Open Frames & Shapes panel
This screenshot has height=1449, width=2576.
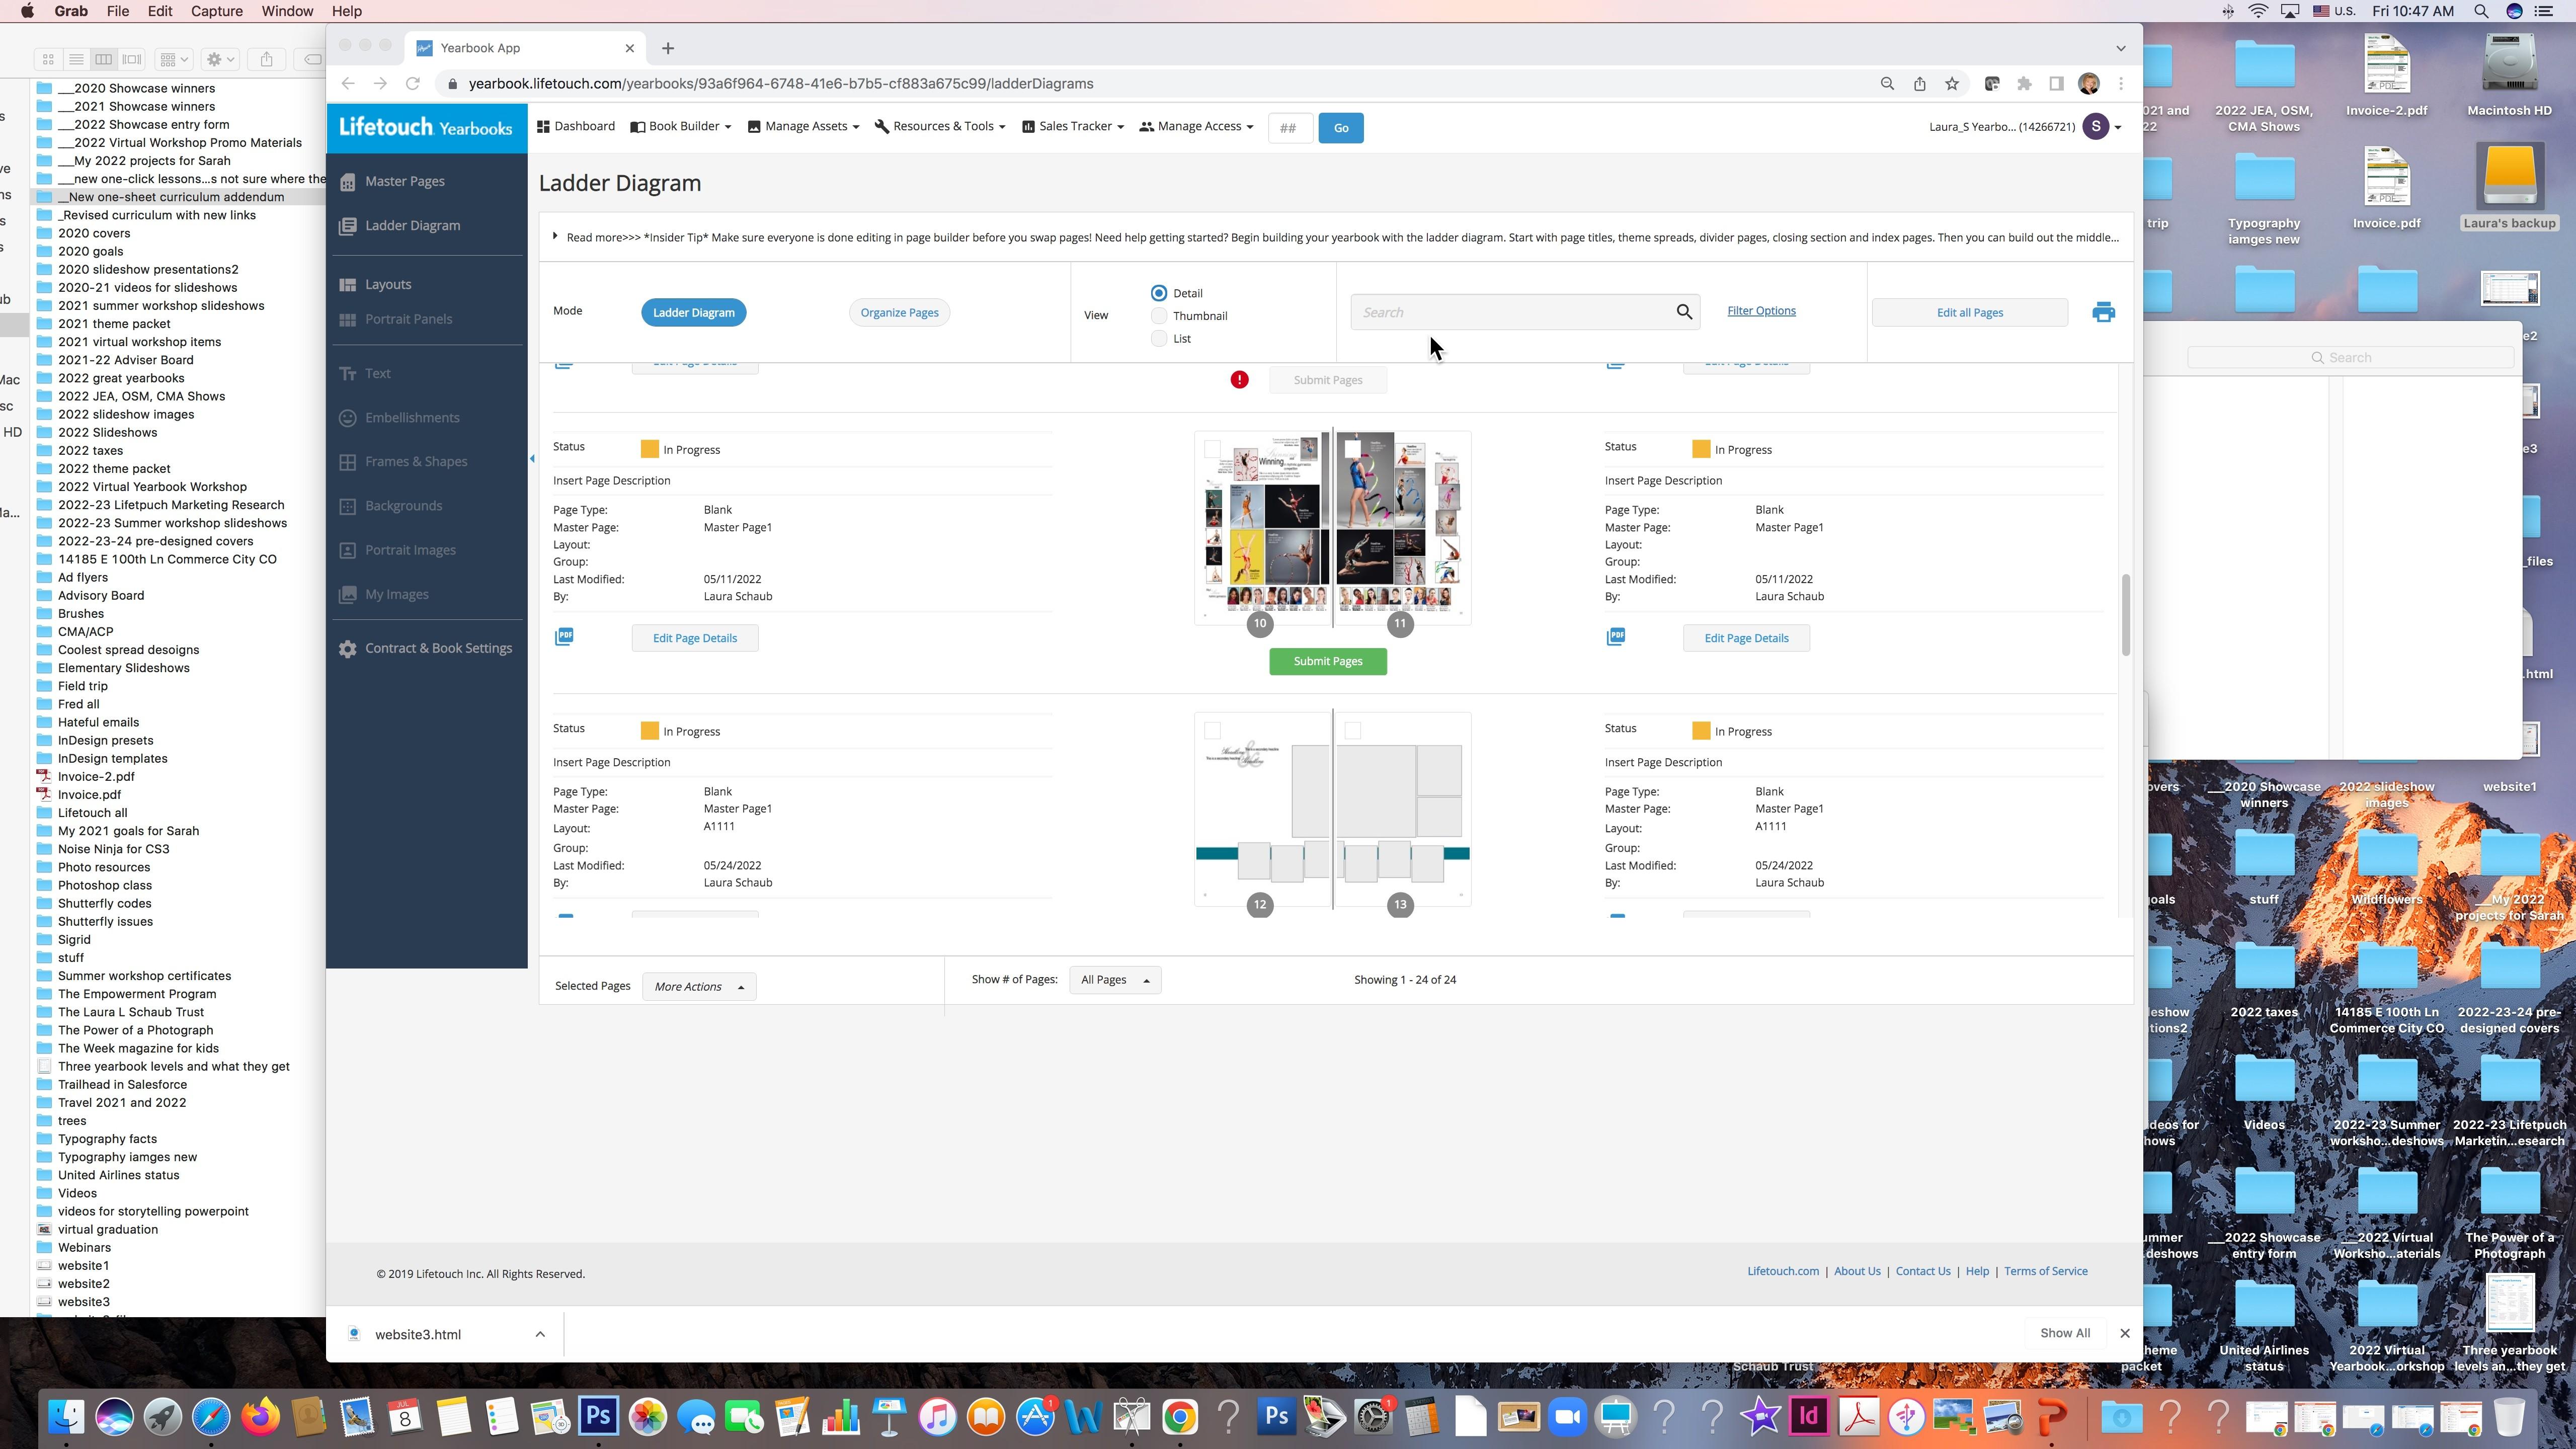tap(415, 462)
